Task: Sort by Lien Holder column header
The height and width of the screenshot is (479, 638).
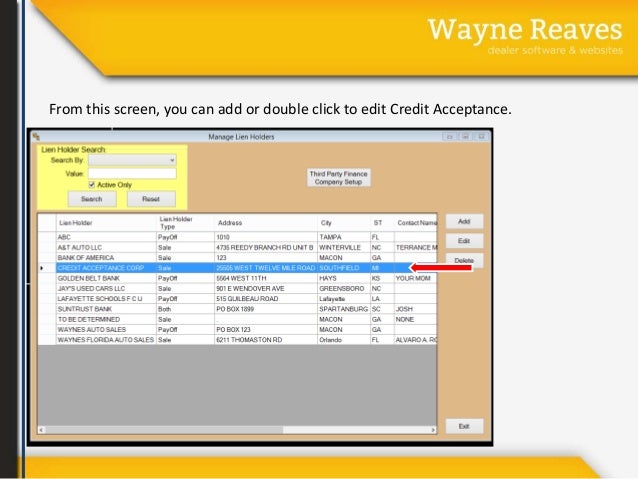Action: pyautogui.click(x=106, y=223)
